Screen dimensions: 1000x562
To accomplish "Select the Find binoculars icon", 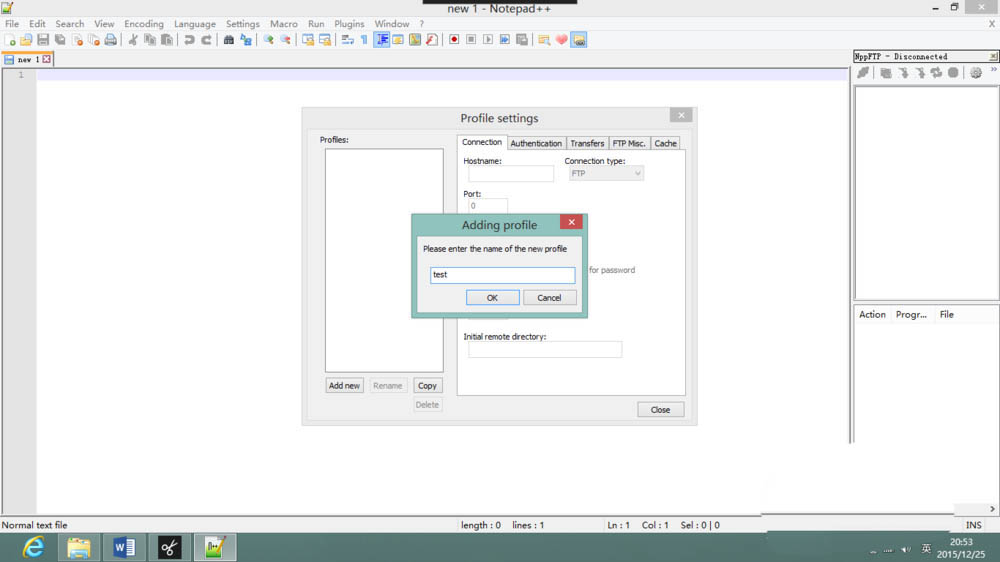I will coord(228,40).
